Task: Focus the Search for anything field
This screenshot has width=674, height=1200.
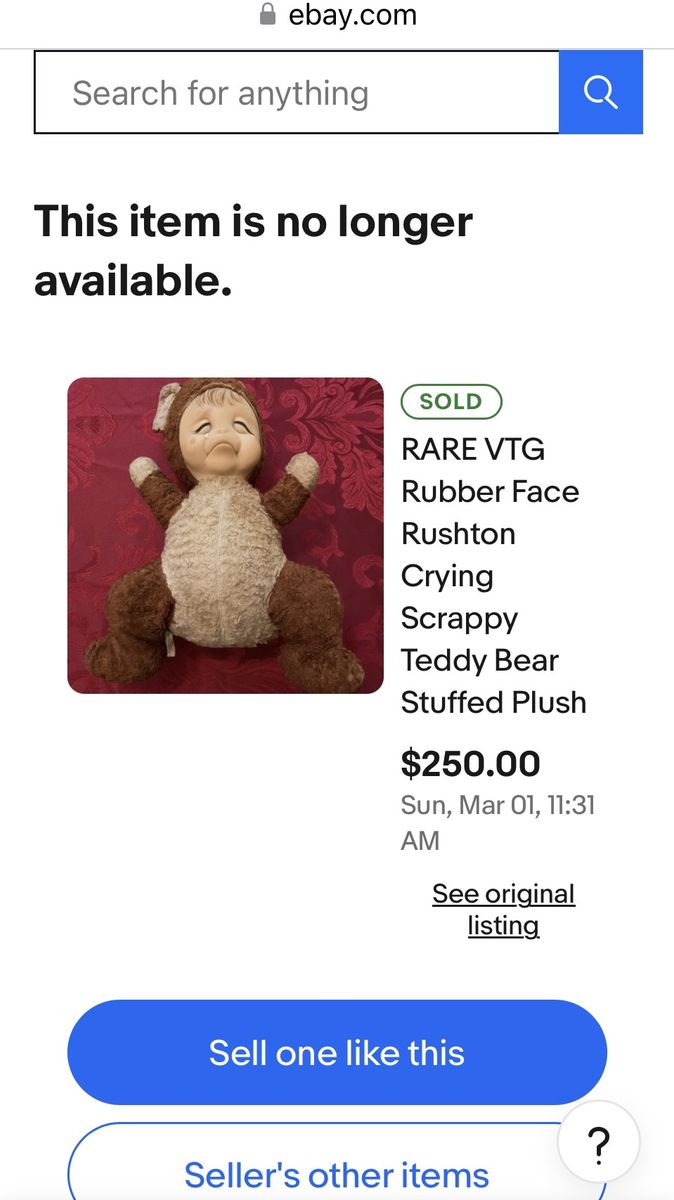Action: tap(296, 93)
